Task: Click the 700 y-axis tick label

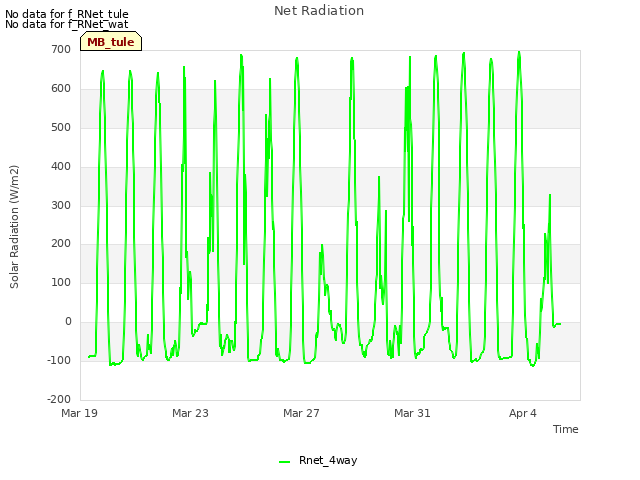Action: pyautogui.click(x=61, y=49)
